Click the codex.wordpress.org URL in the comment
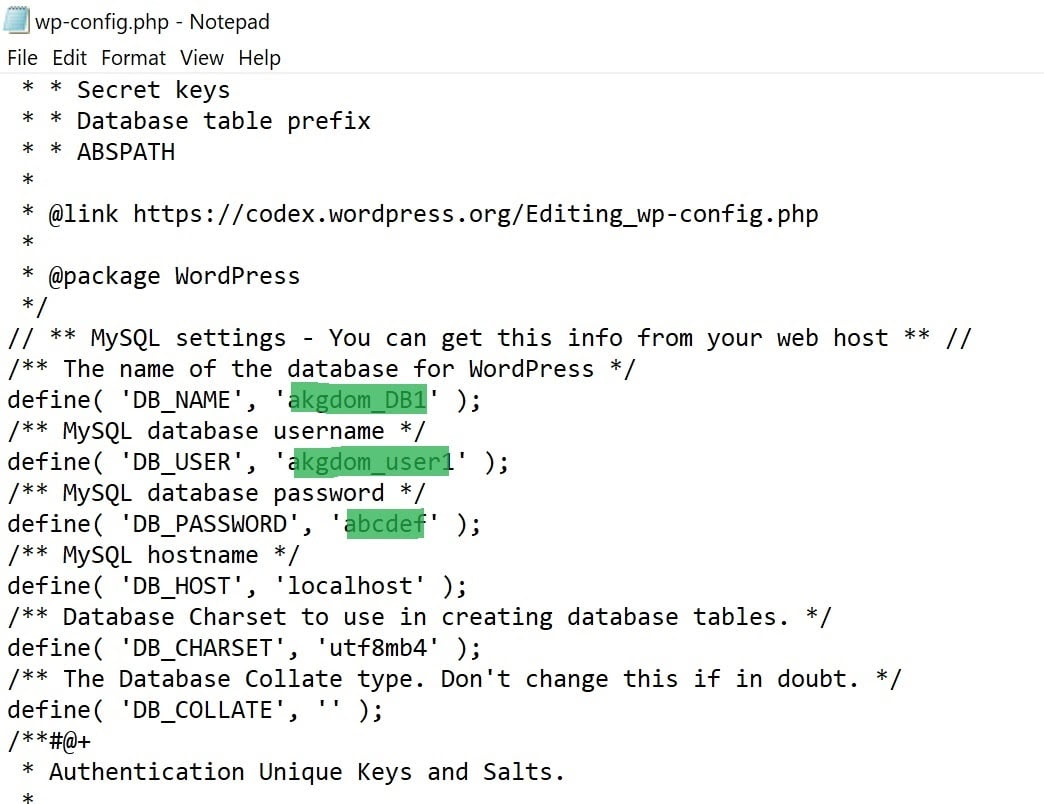The image size is (1044, 804). click(x=475, y=214)
